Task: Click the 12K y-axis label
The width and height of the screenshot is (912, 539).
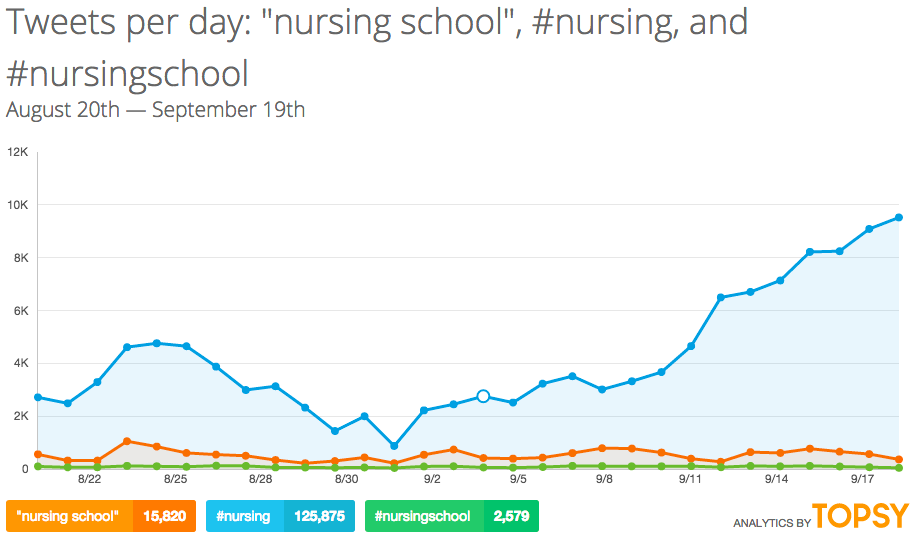Action: click(17, 152)
